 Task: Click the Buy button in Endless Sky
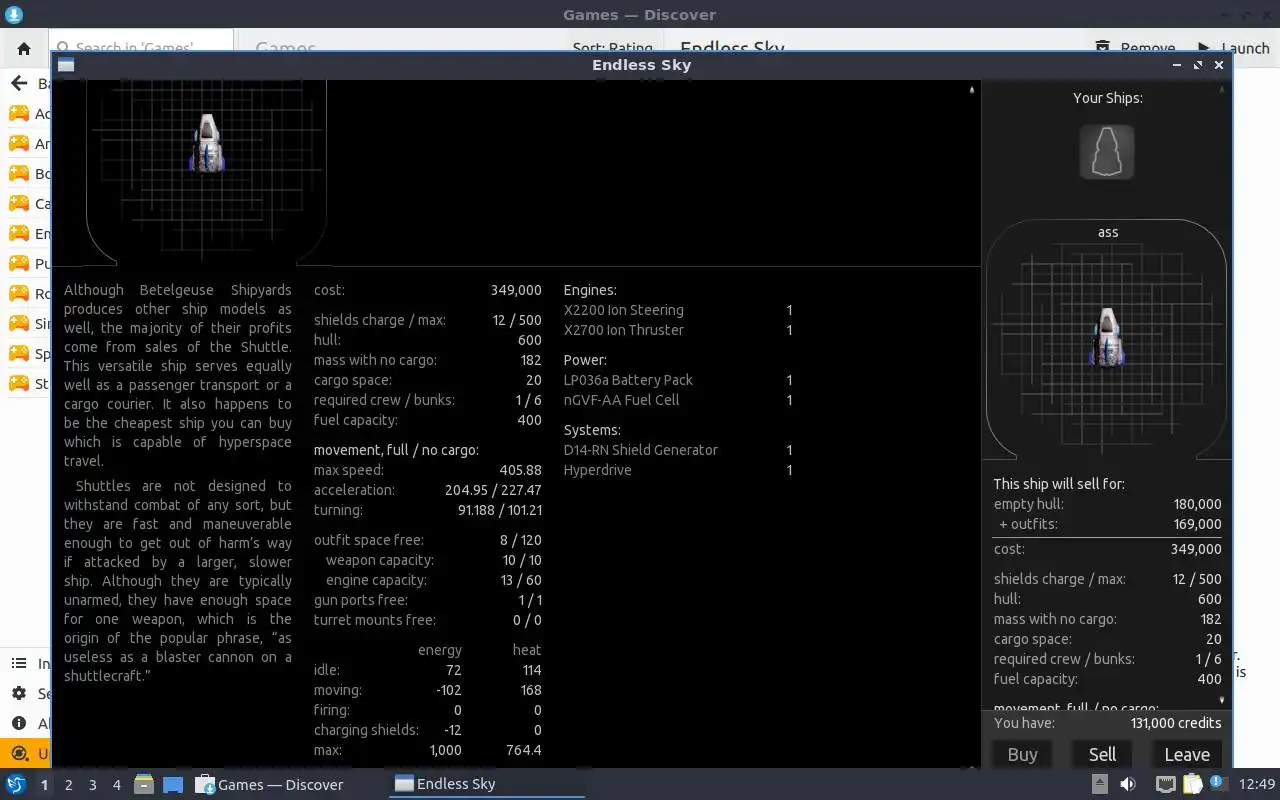click(x=1022, y=755)
